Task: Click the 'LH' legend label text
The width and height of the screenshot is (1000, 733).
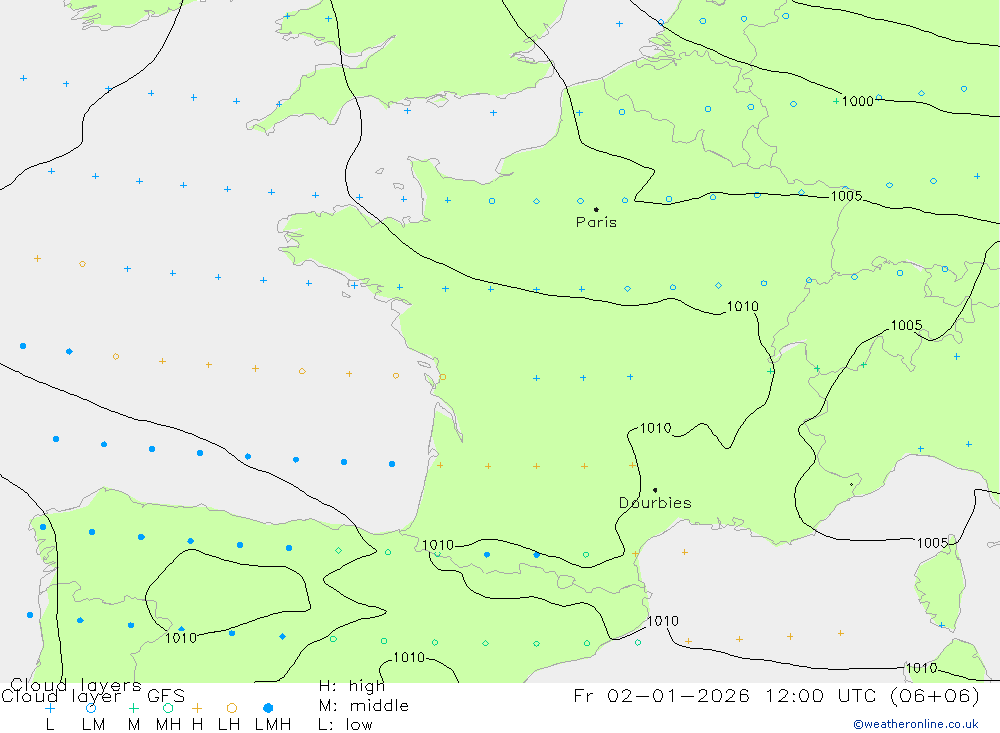Action: click(229, 725)
